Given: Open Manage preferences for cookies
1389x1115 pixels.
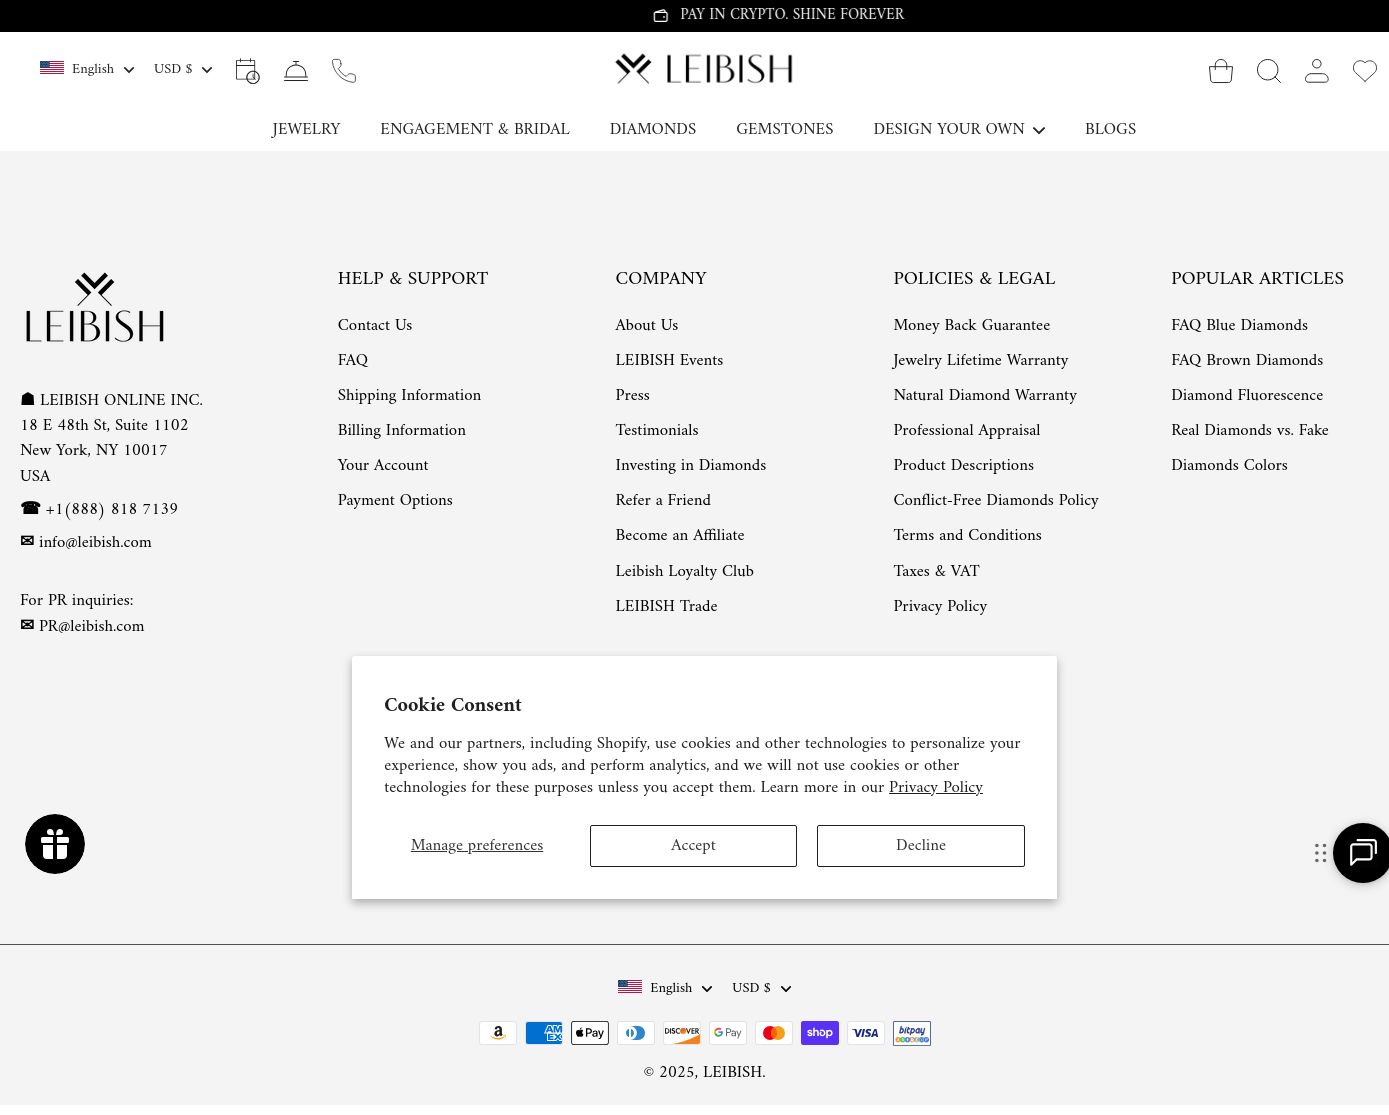Looking at the screenshot, I should (476, 846).
